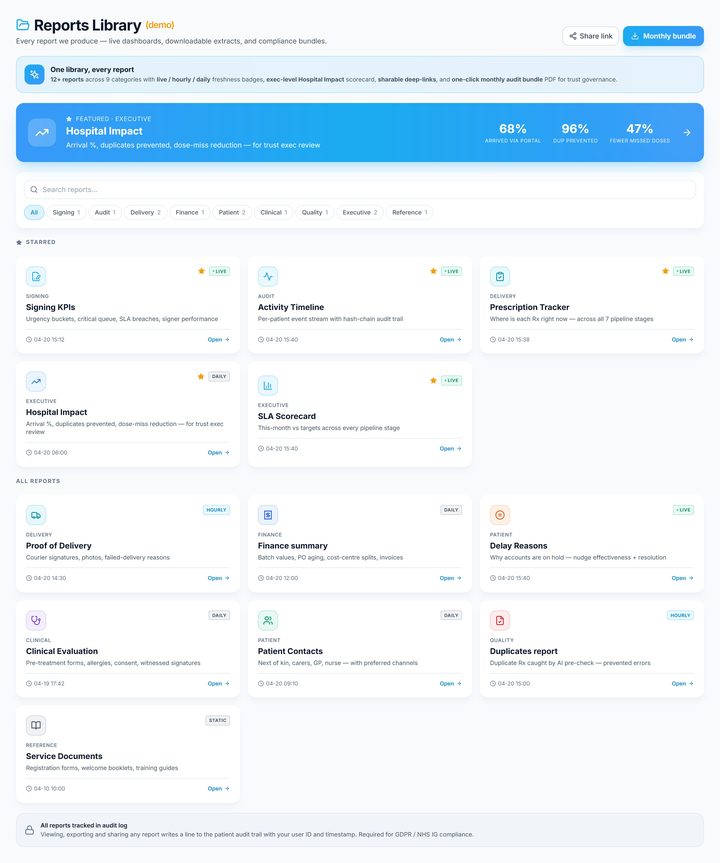Click the Search reports input field
The image size is (720, 863).
(x=360, y=189)
